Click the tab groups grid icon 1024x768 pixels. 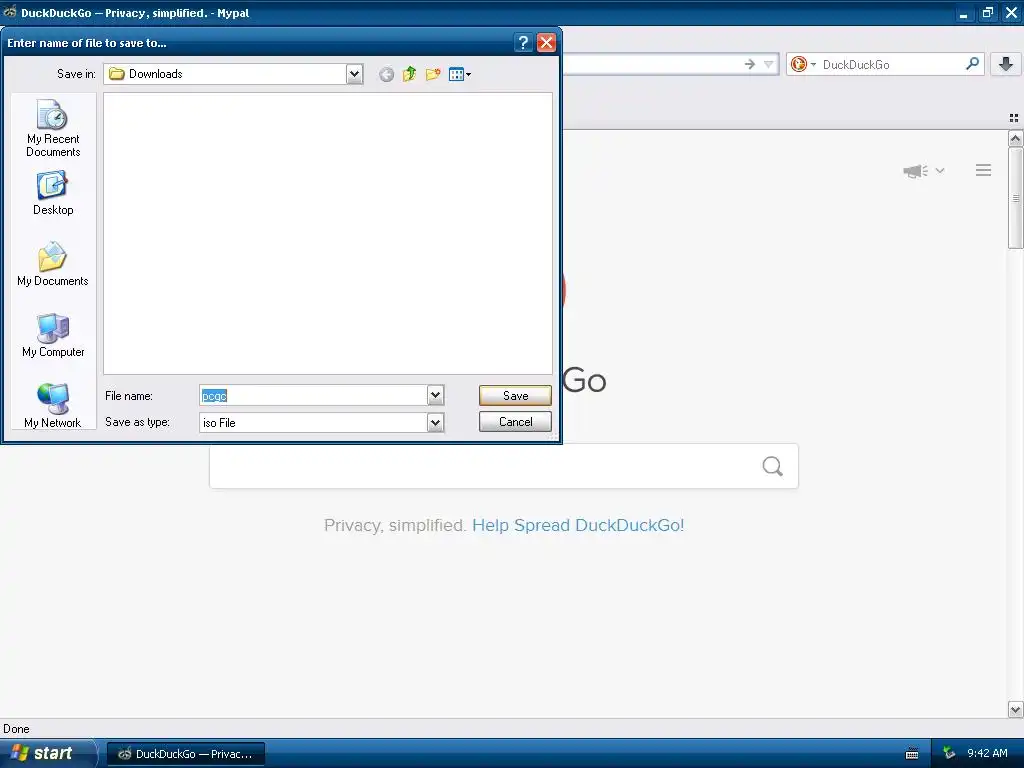pyautogui.click(x=1014, y=118)
